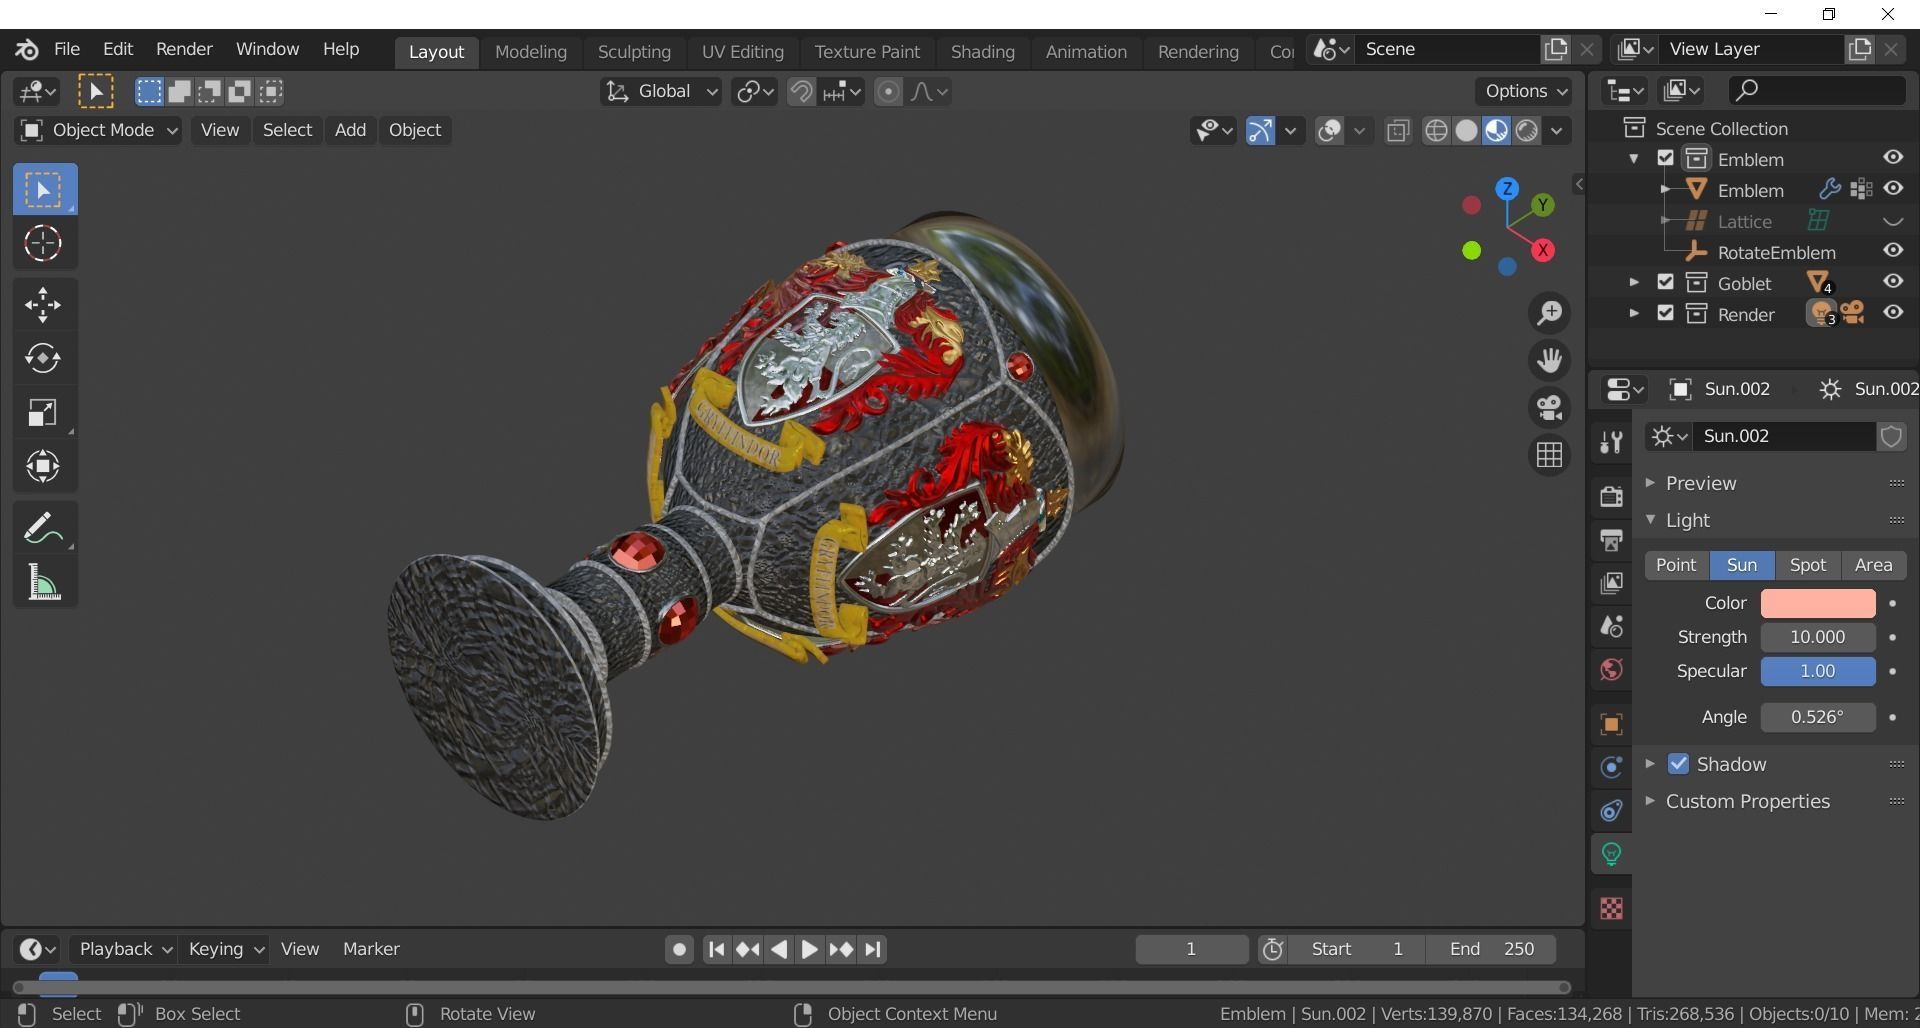Switch to the Sculpting workspace tab
Viewport: 1920px width, 1028px height.
click(x=634, y=52)
